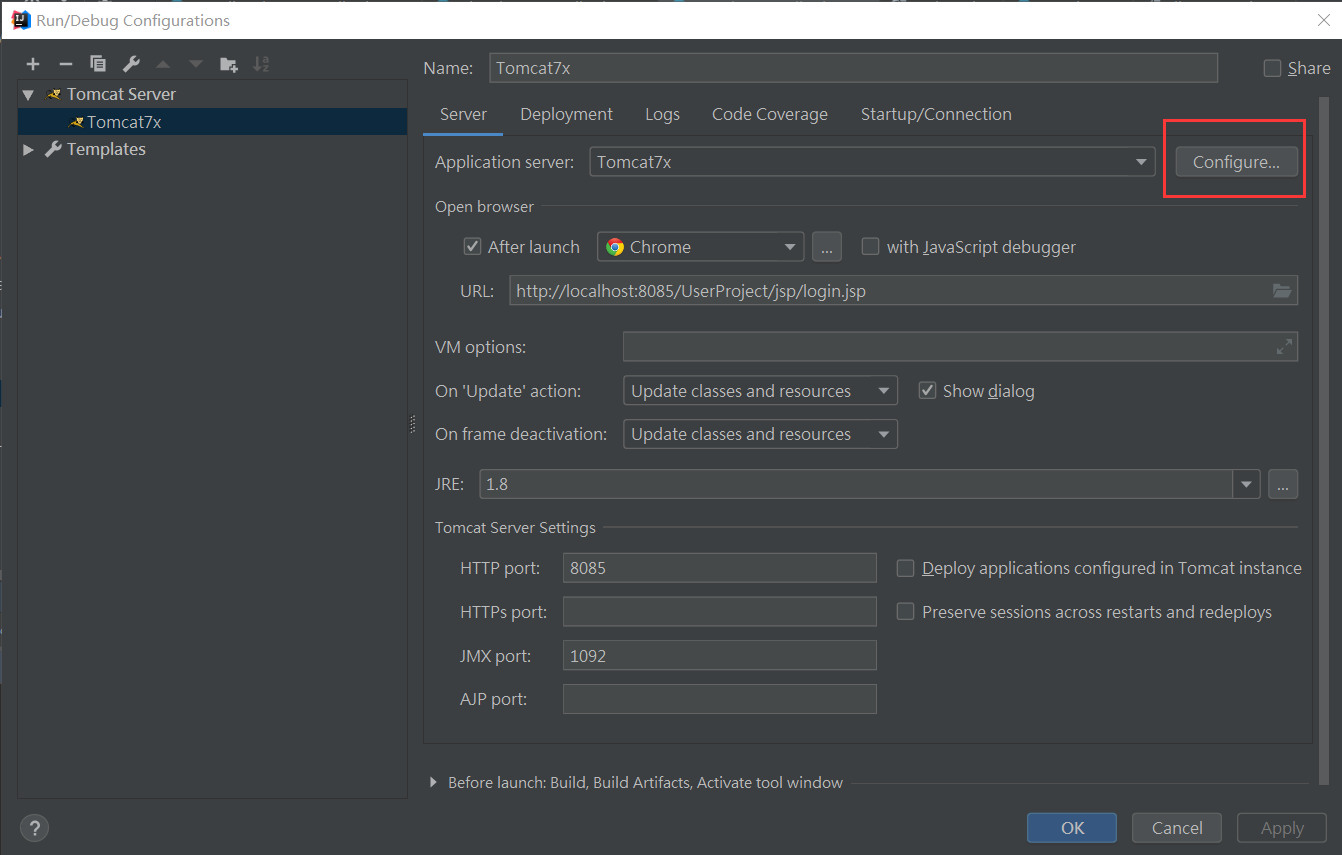1342x855 pixels.
Task: Open edit defaults wrench icon
Action: coord(131,64)
